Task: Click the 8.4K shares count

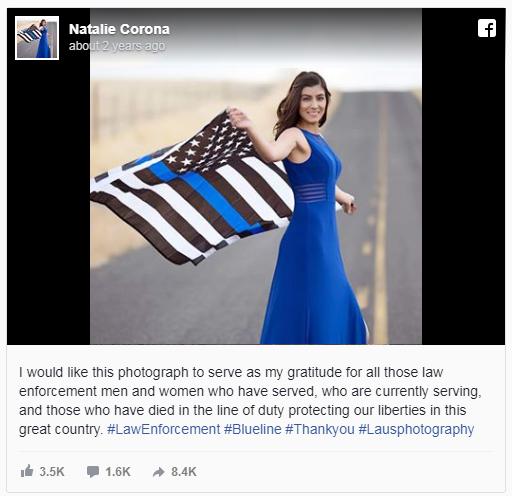Action: (x=184, y=472)
